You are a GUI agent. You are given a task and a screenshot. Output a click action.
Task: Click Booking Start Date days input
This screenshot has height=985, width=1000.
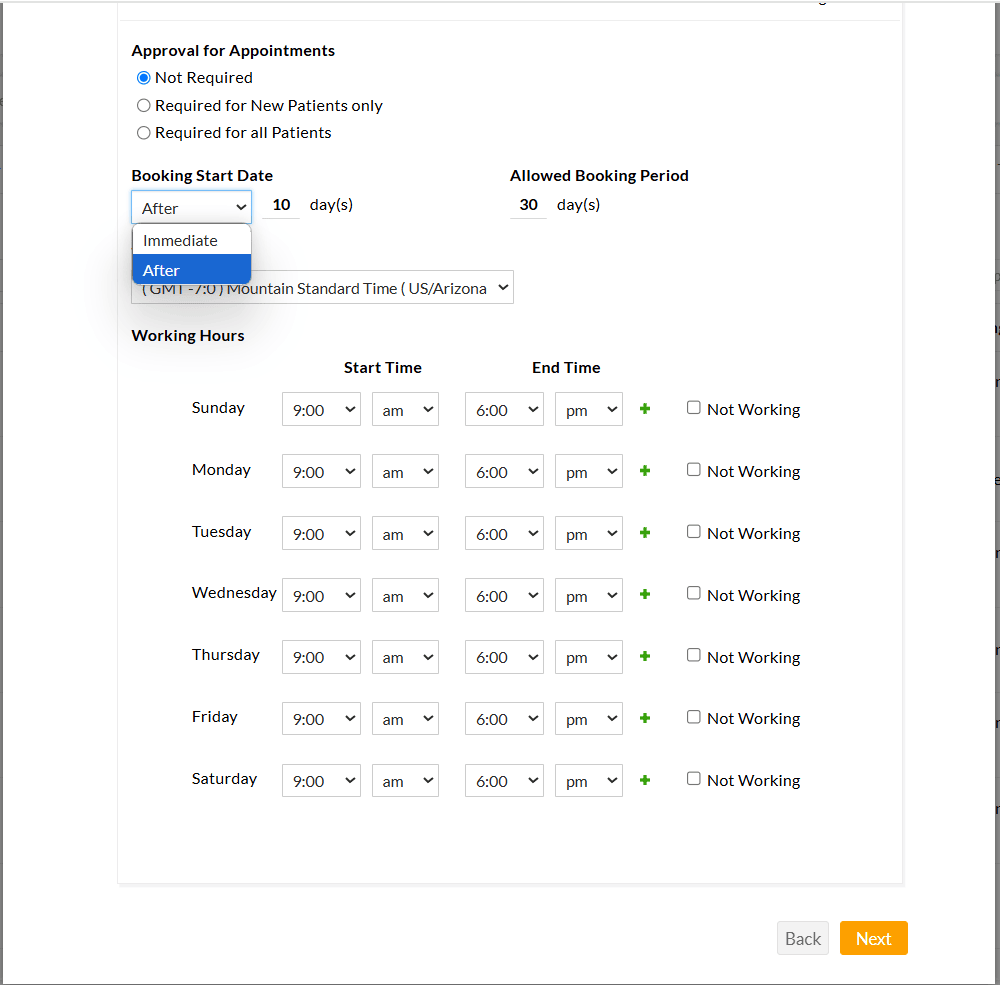[281, 205]
